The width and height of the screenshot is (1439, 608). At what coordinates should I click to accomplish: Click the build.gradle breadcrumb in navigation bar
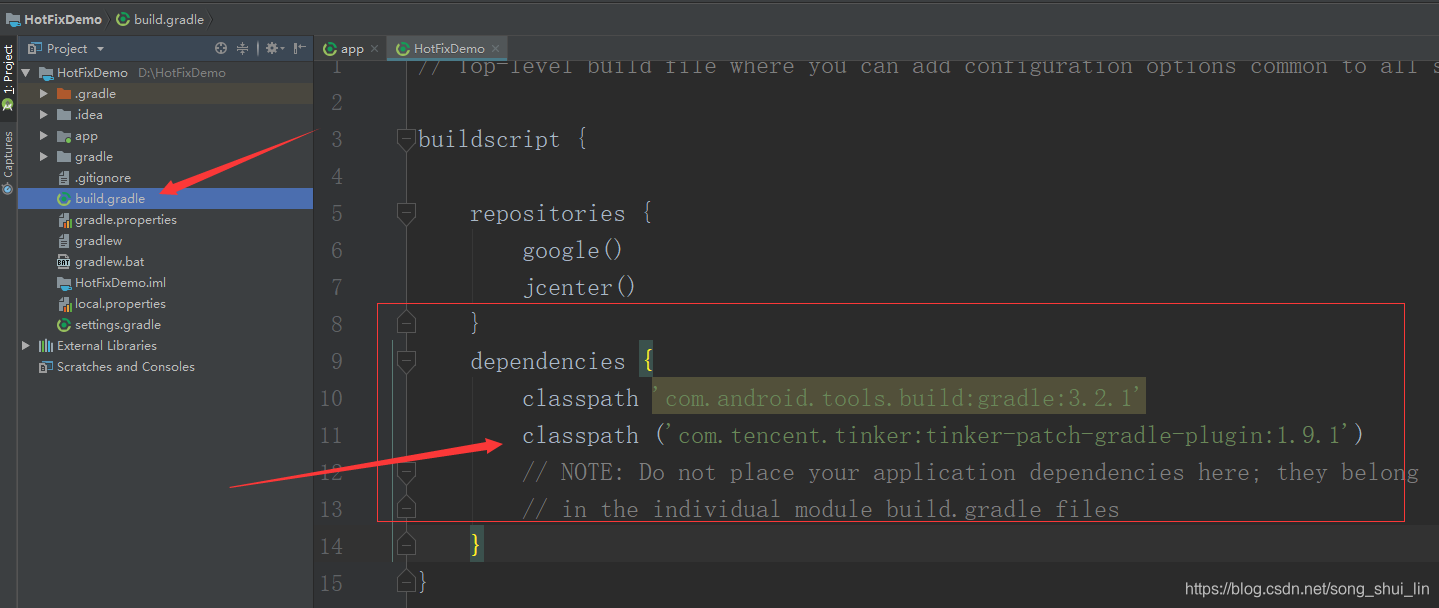[x=160, y=19]
